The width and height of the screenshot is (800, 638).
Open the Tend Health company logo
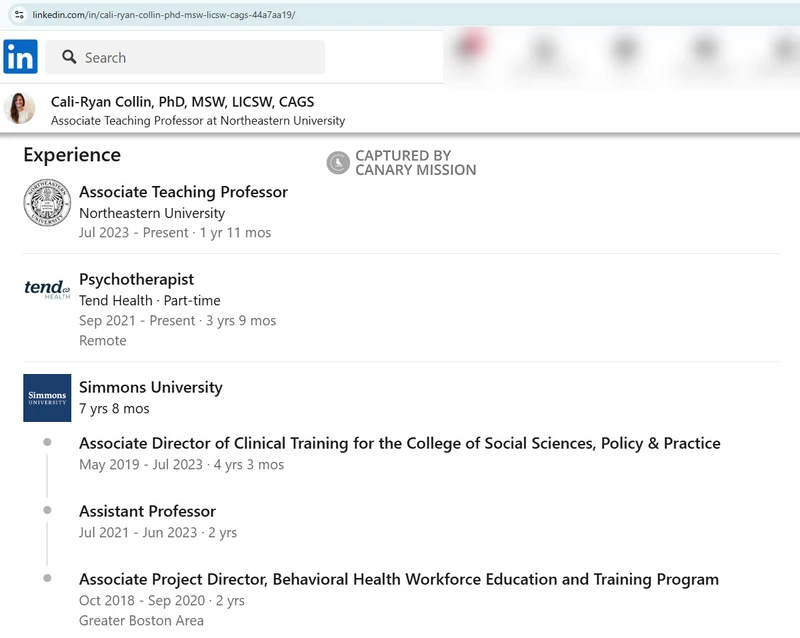[x=47, y=290]
